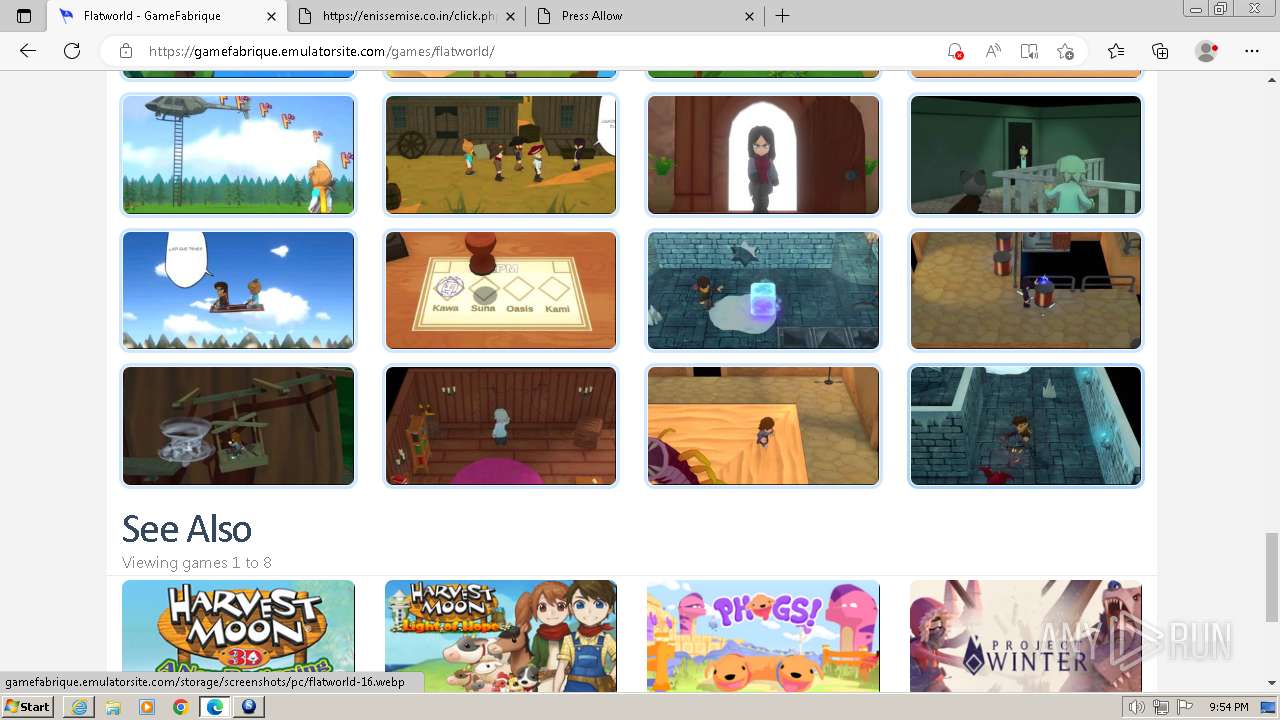
Task: Open the Harvest Moon 3D game
Action: (x=238, y=635)
